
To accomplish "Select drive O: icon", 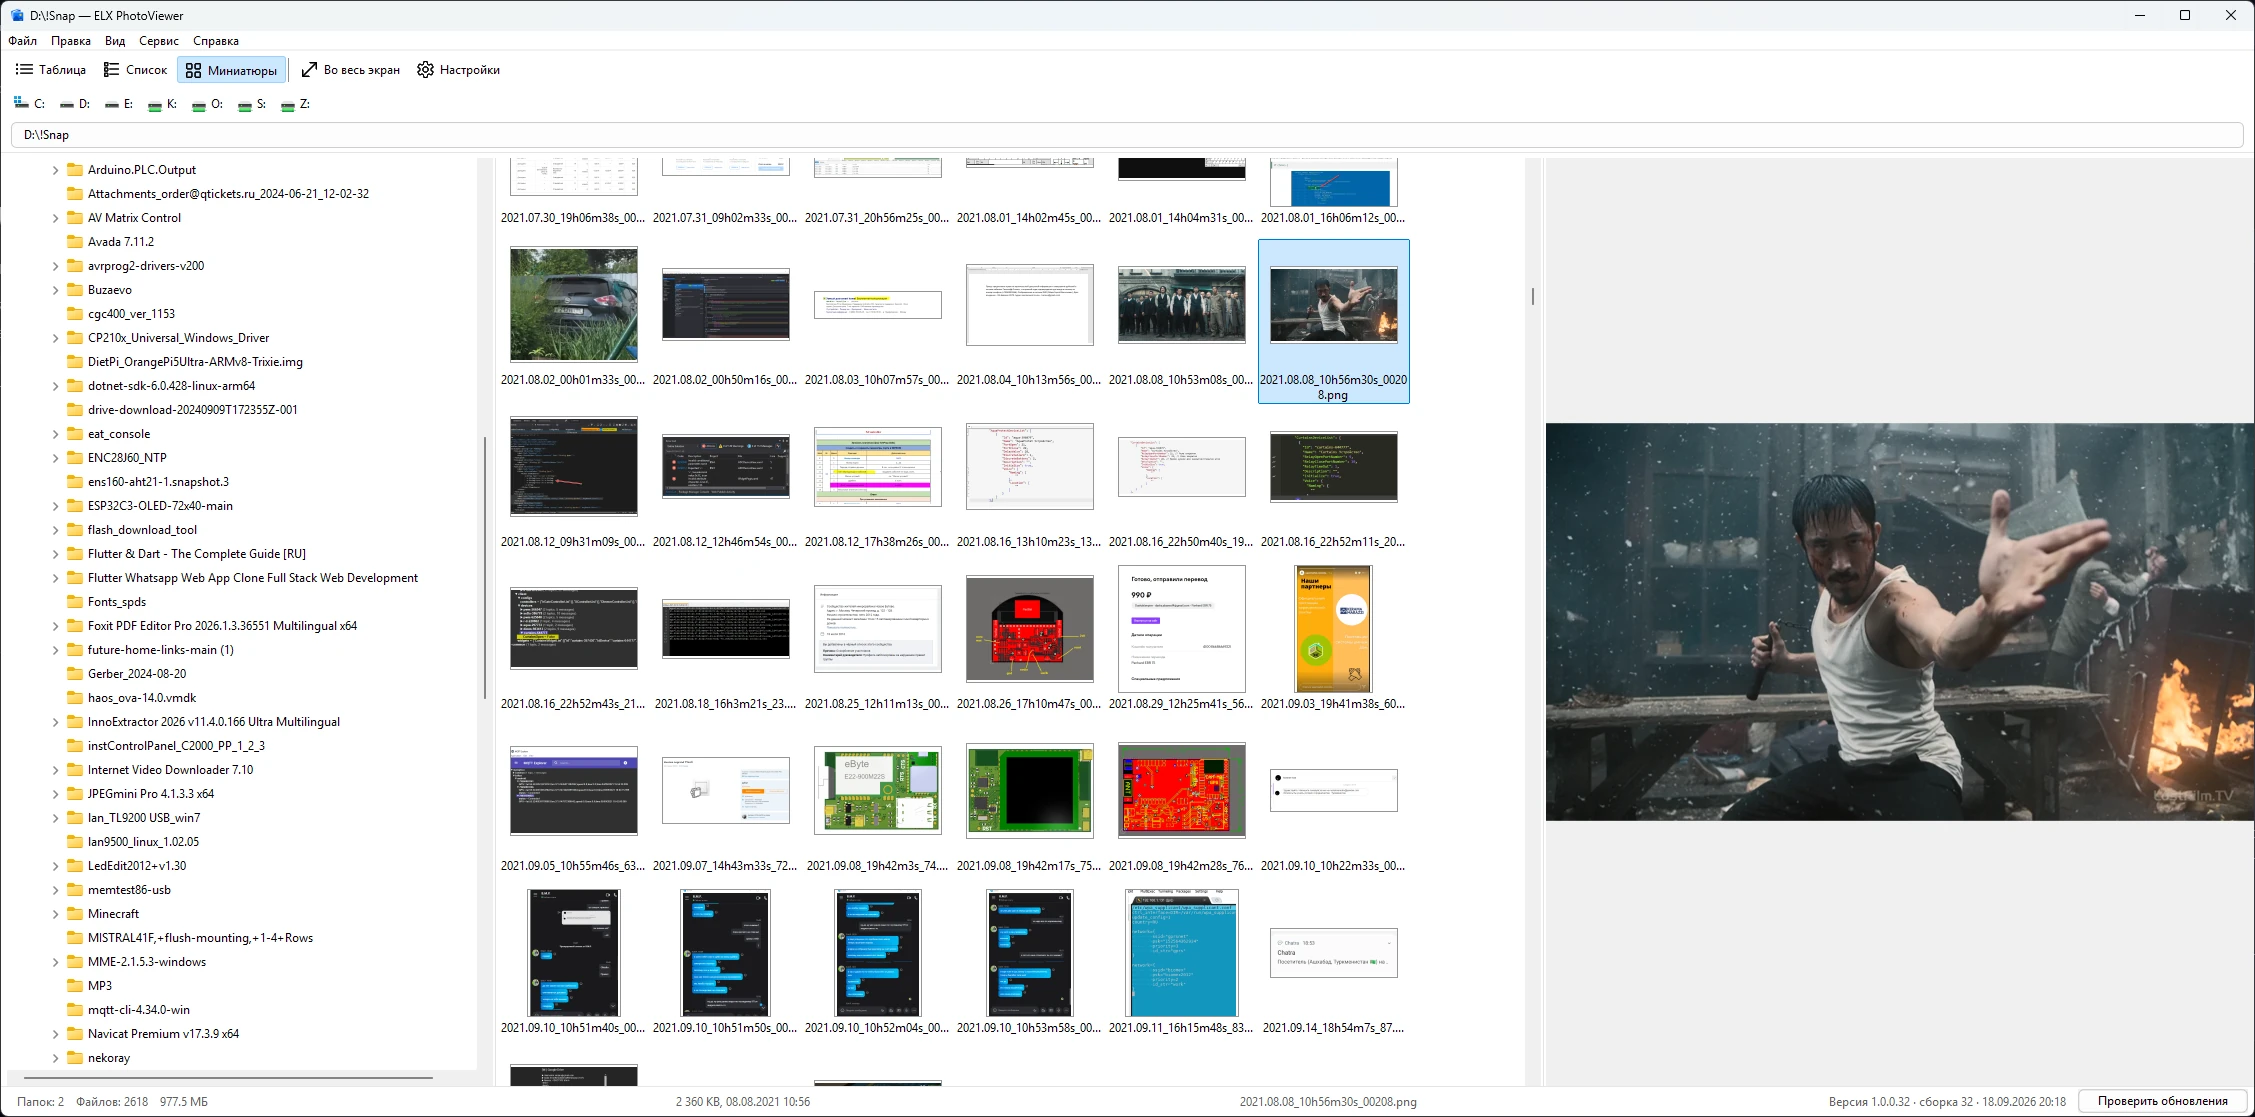I will coord(199,104).
